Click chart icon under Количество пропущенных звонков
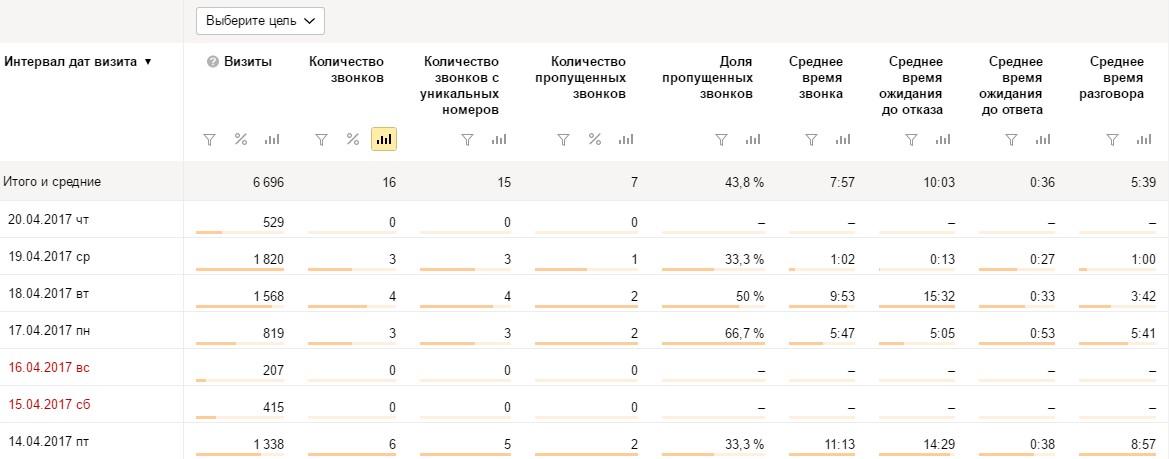This screenshot has width=1169, height=459. 626,139
